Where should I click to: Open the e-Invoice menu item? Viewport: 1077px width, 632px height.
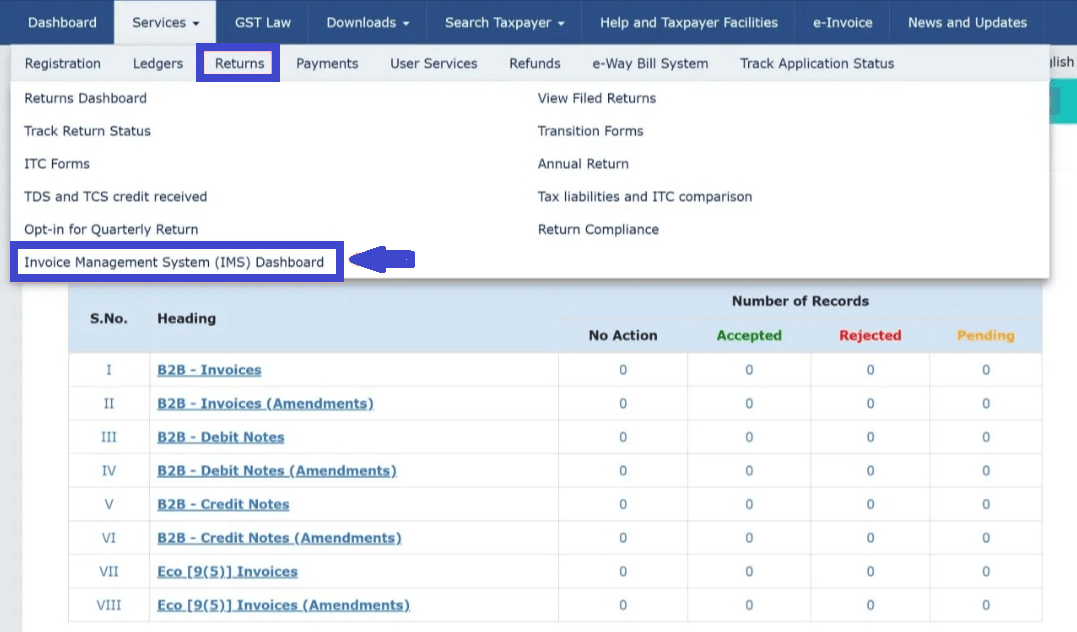pyautogui.click(x=842, y=22)
